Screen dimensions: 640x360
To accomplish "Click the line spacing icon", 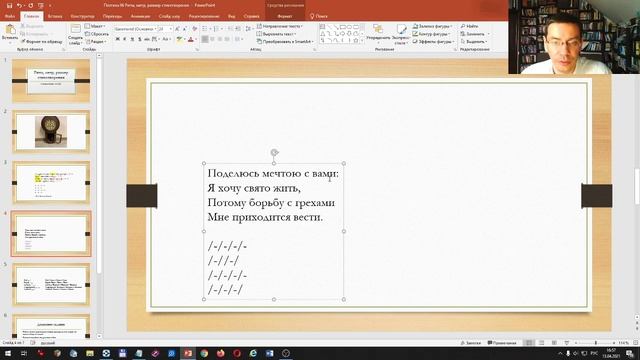I will [249, 29].
